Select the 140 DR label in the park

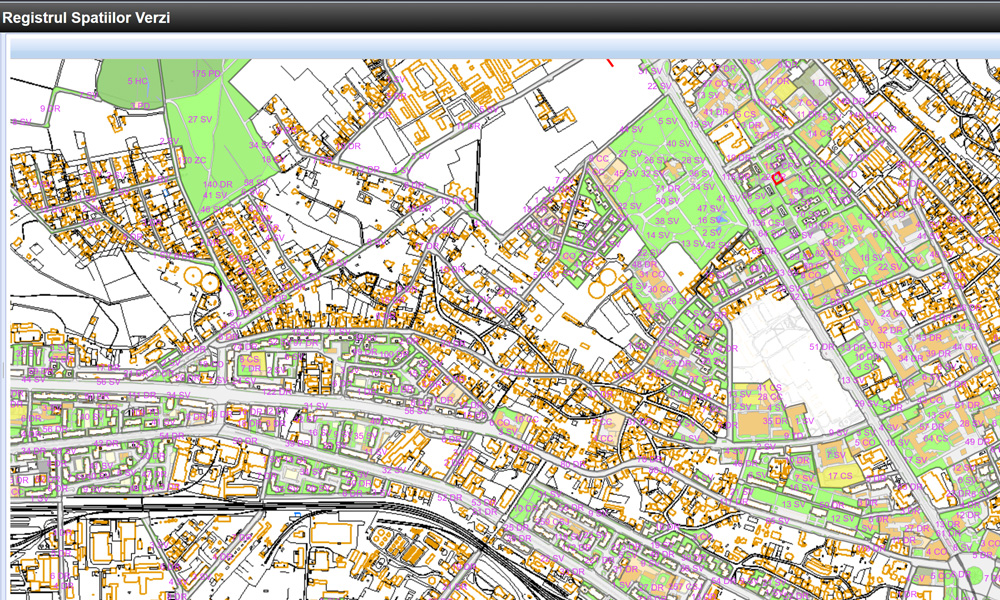coord(217,185)
